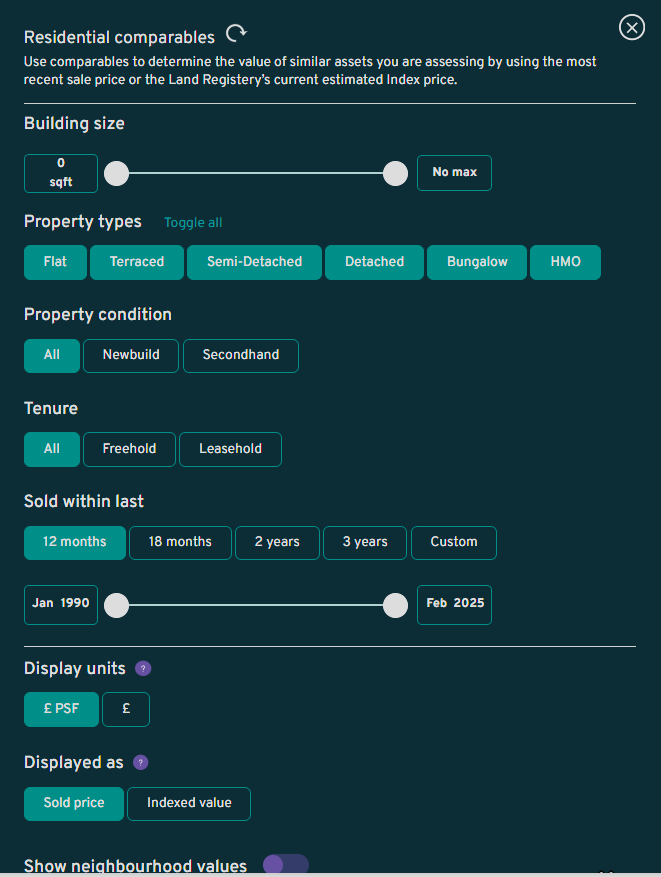
Task: Close the Residential comparables panel
Action: 632,27
